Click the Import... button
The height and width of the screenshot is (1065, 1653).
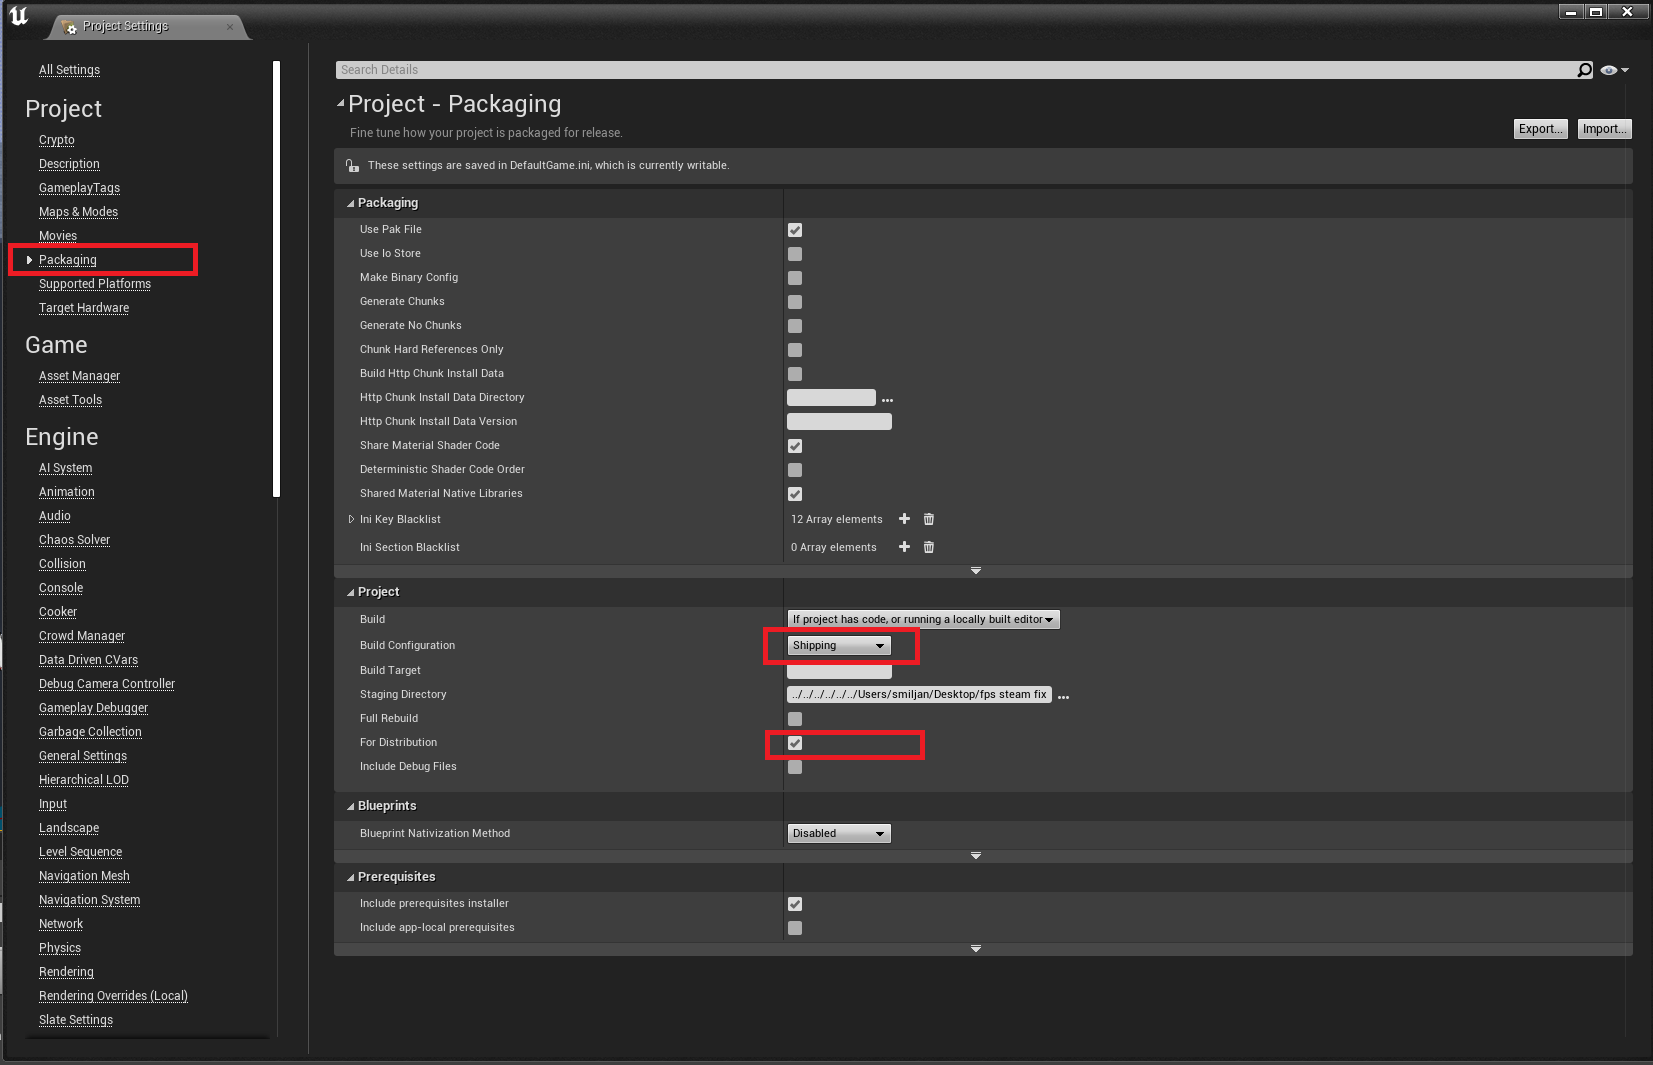tap(1604, 129)
